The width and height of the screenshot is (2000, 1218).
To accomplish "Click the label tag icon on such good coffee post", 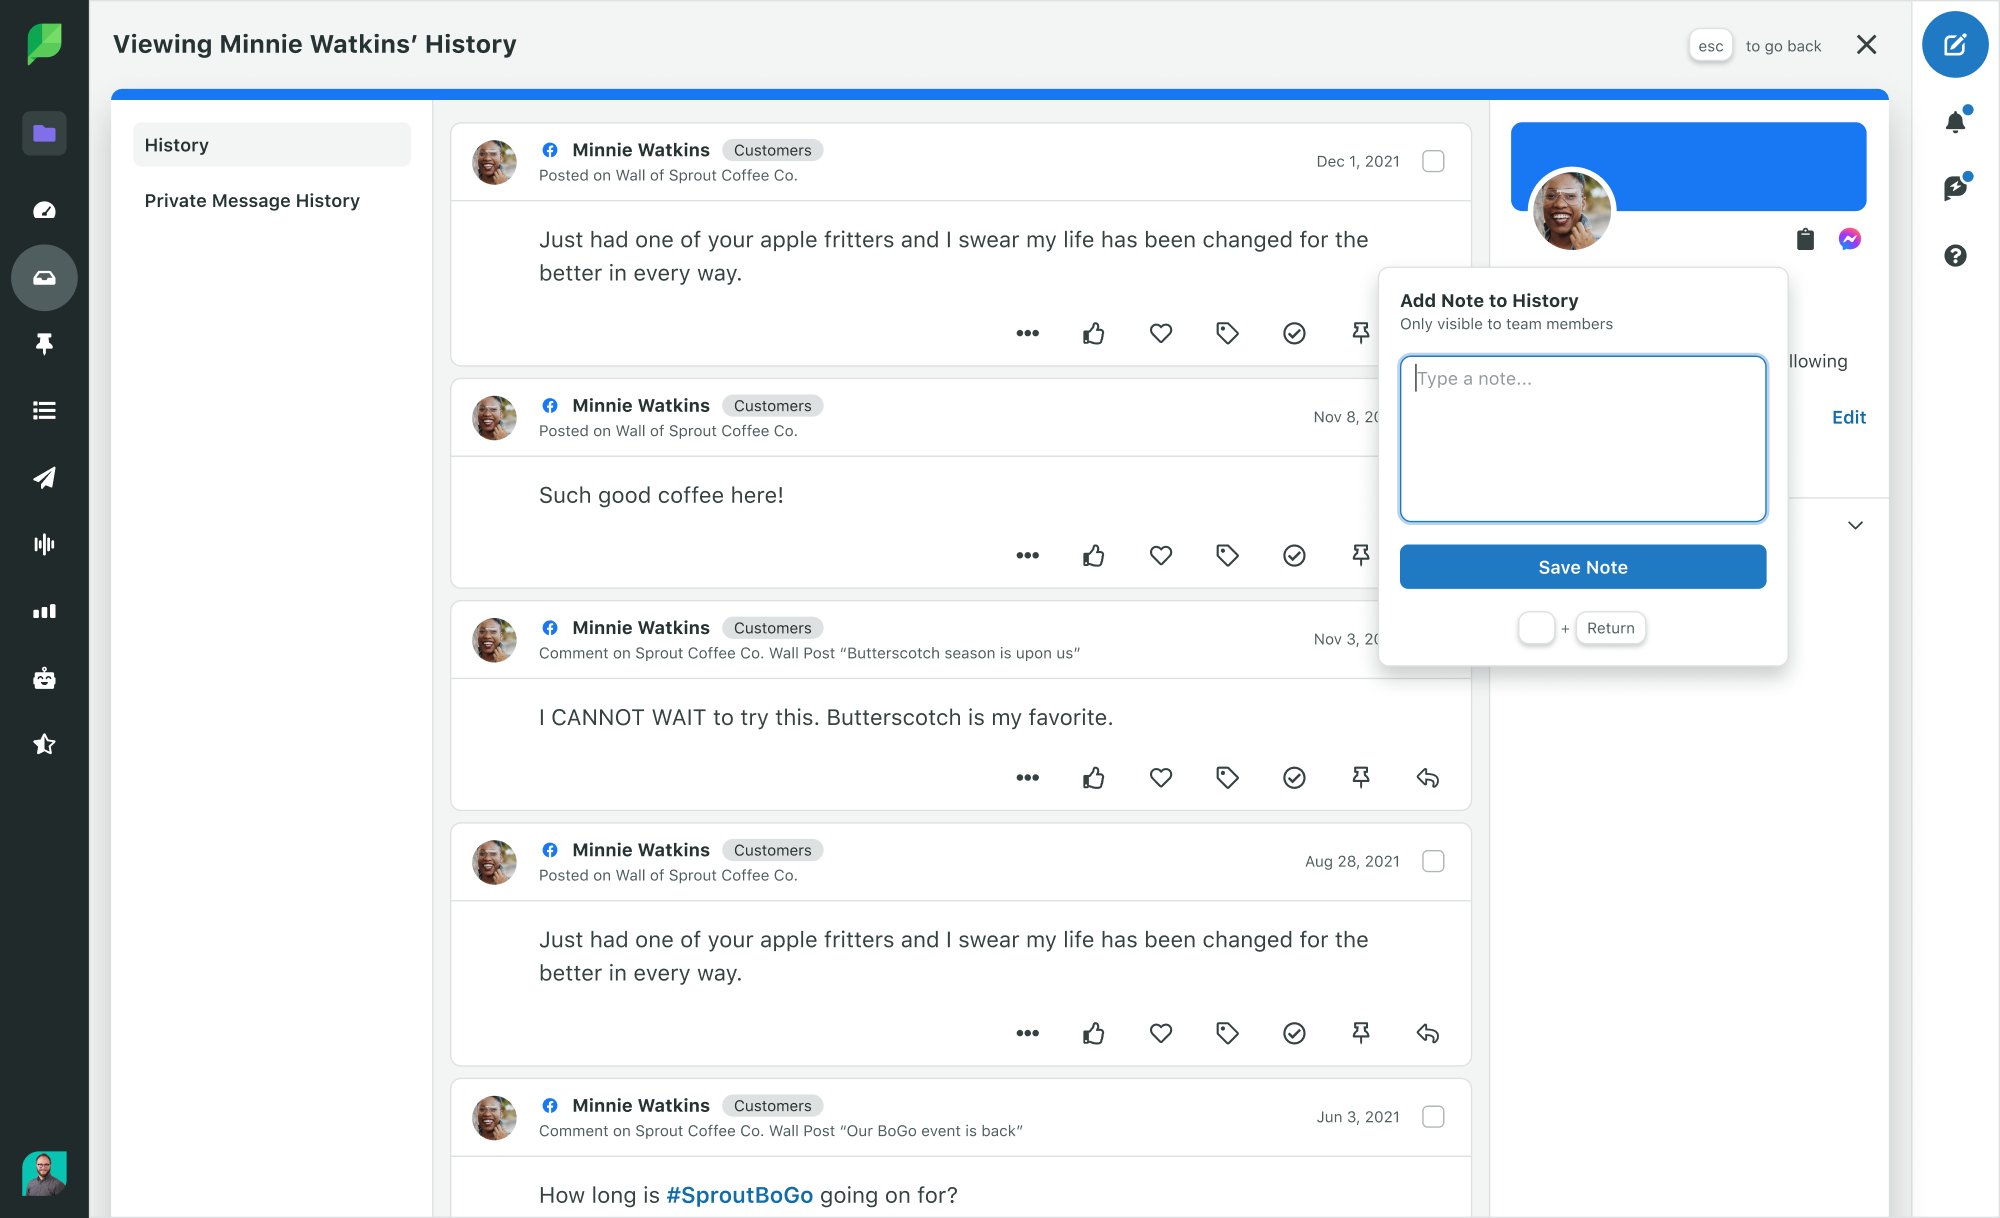I will (x=1227, y=555).
